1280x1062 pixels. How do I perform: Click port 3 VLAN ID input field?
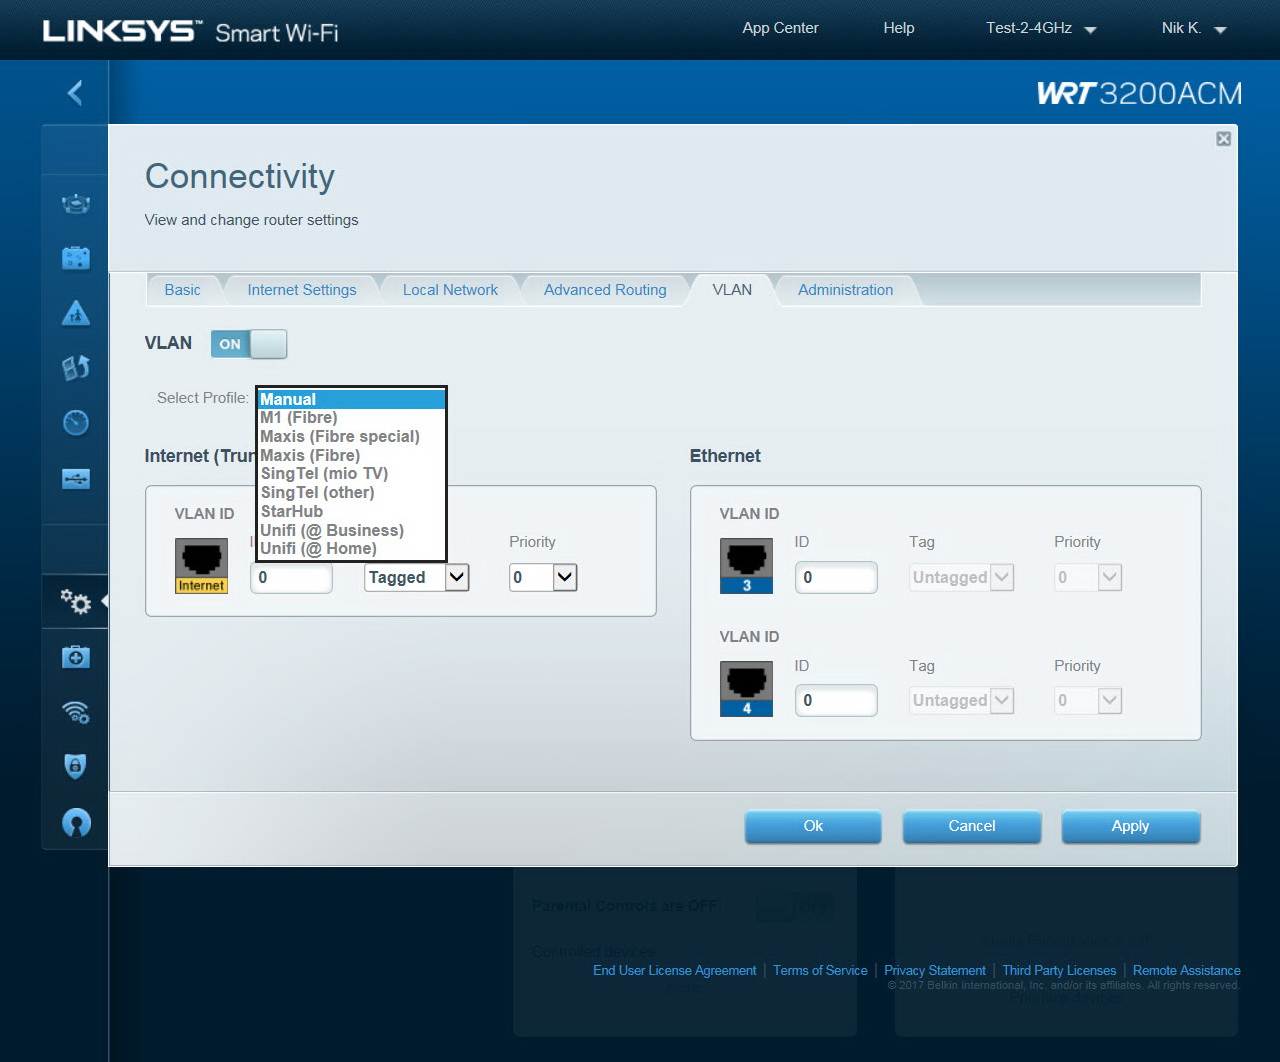click(836, 577)
